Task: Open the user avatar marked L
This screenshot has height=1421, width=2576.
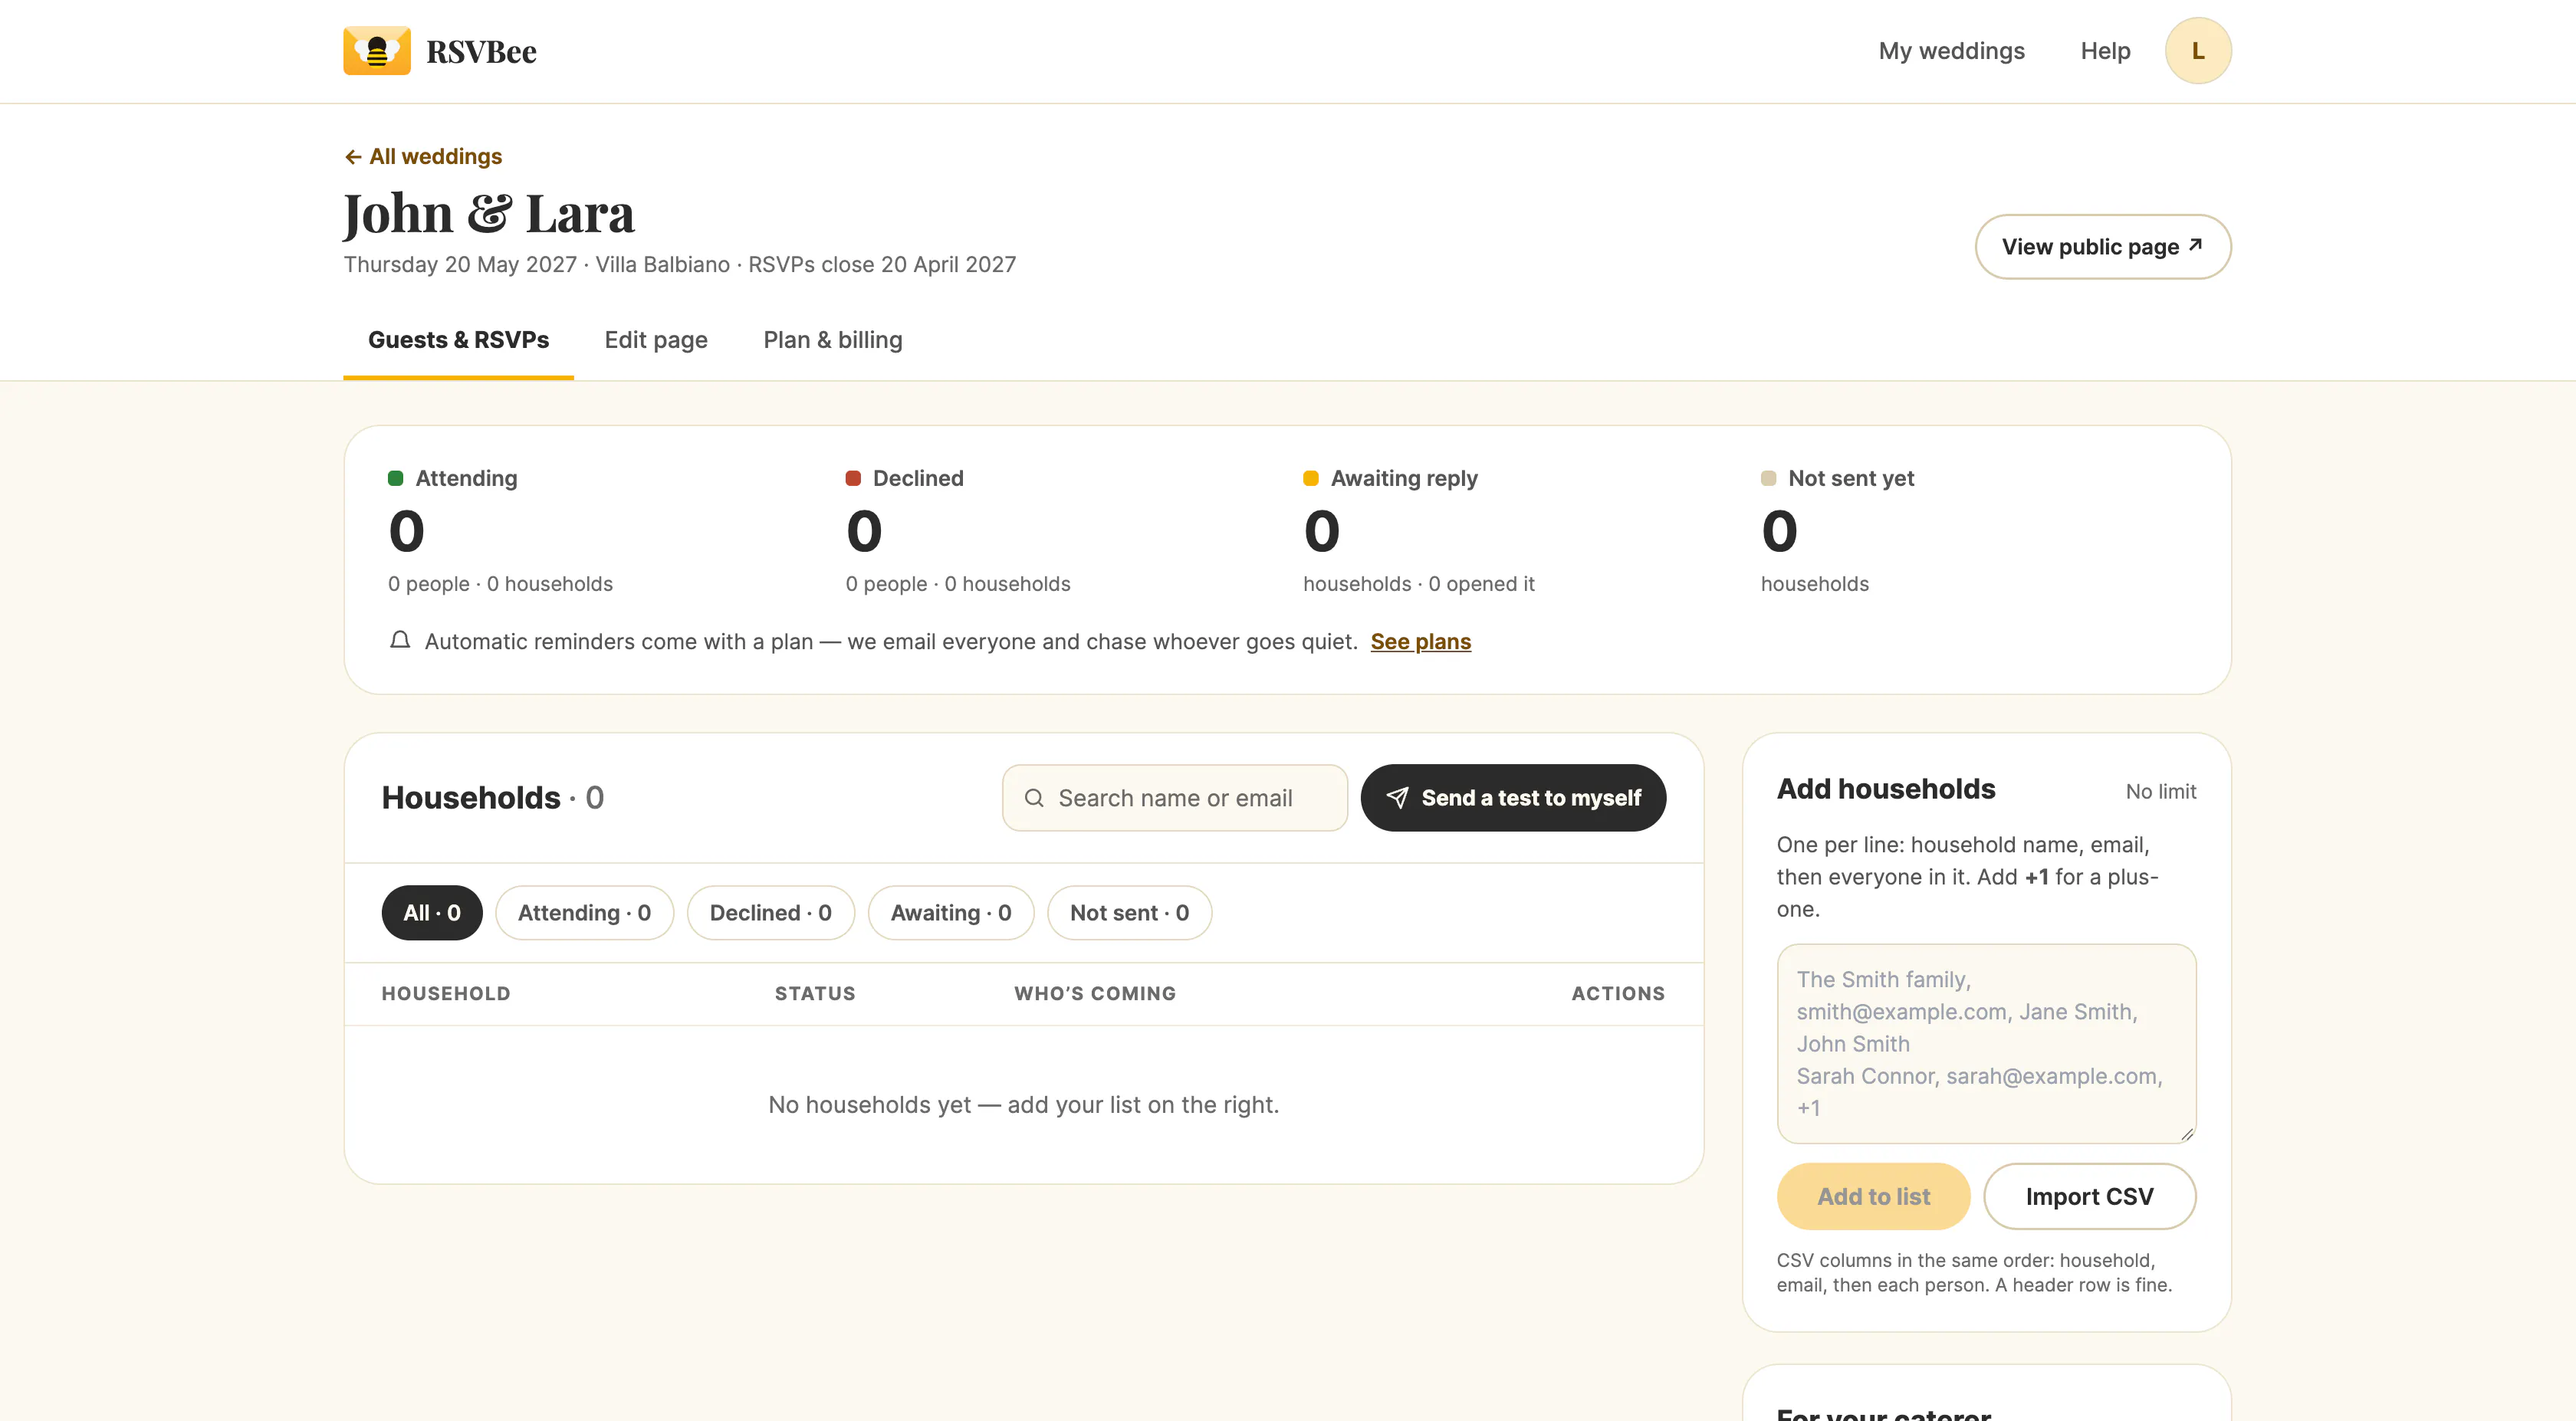Action: [x=2197, y=51]
